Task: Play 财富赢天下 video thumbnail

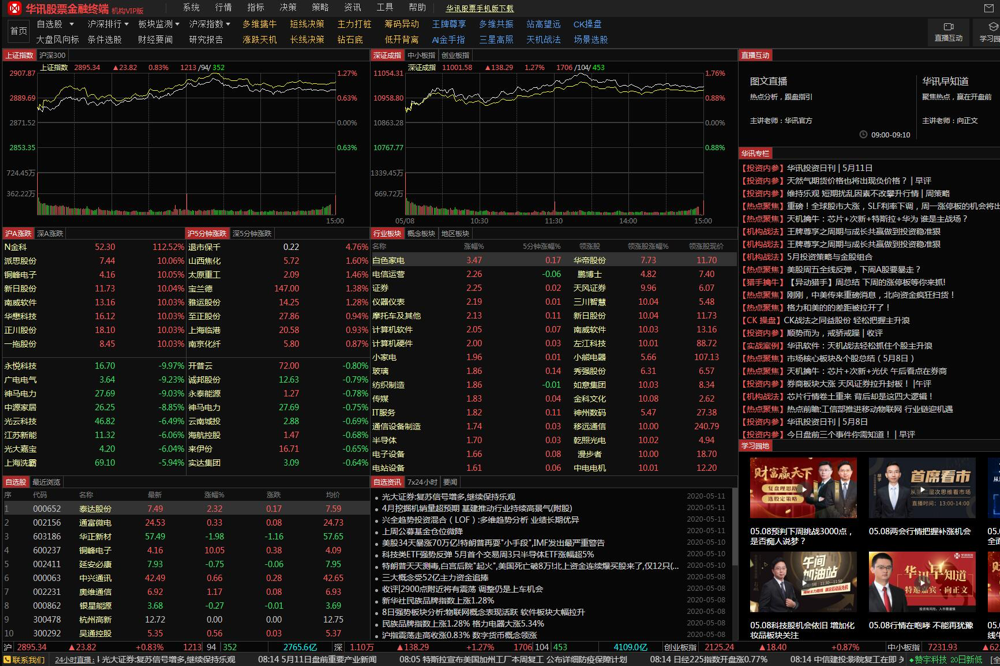Action: pyautogui.click(x=803, y=488)
